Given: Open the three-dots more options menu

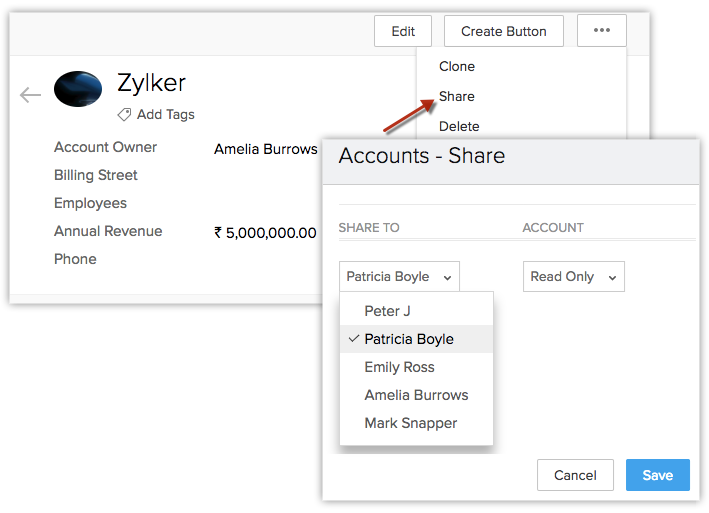Looking at the screenshot, I should coord(601,31).
